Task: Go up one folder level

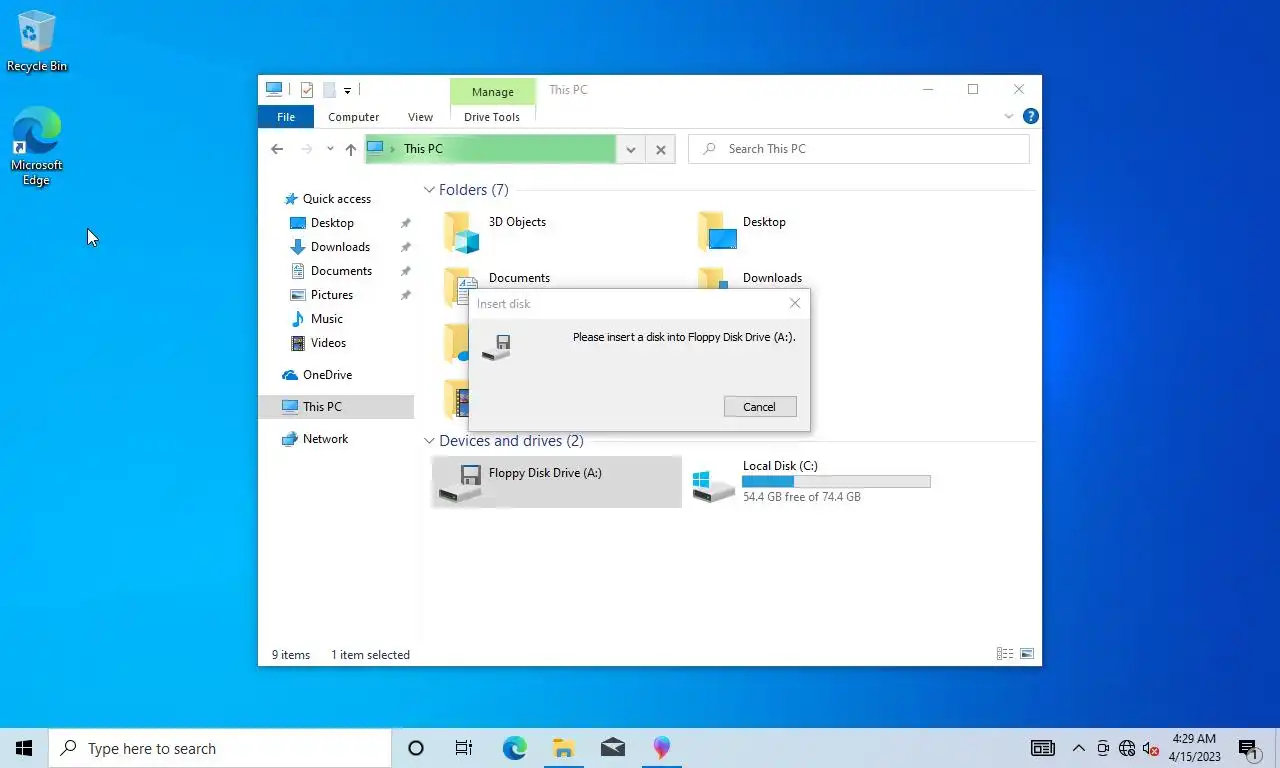Action: pyautogui.click(x=350, y=149)
